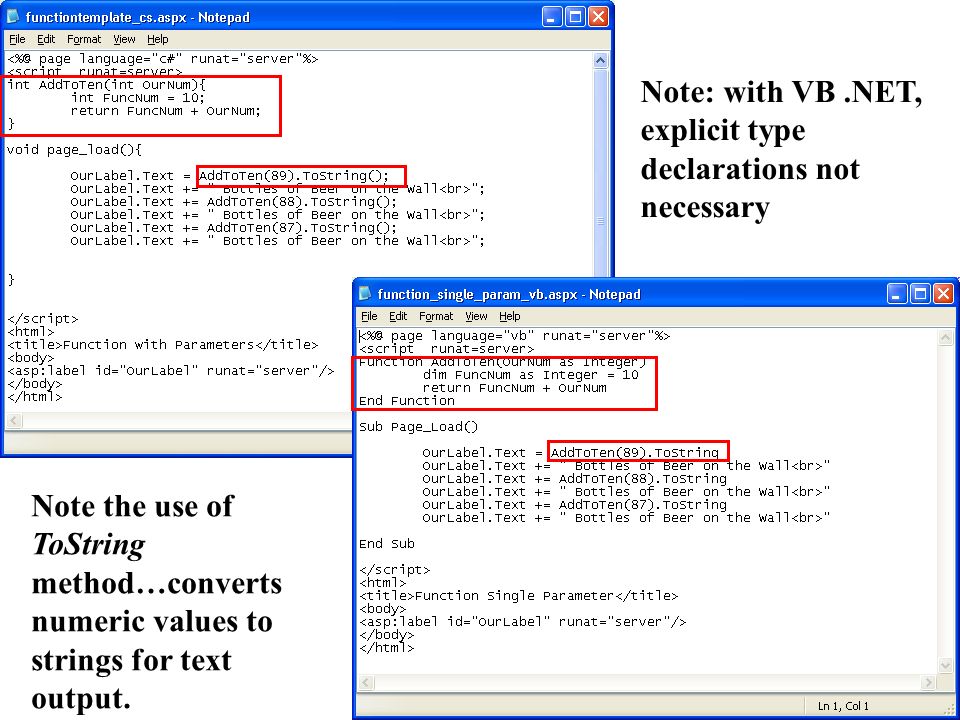Click the 'Ln 1, Col 1' status bar entry

pyautogui.click(x=843, y=706)
